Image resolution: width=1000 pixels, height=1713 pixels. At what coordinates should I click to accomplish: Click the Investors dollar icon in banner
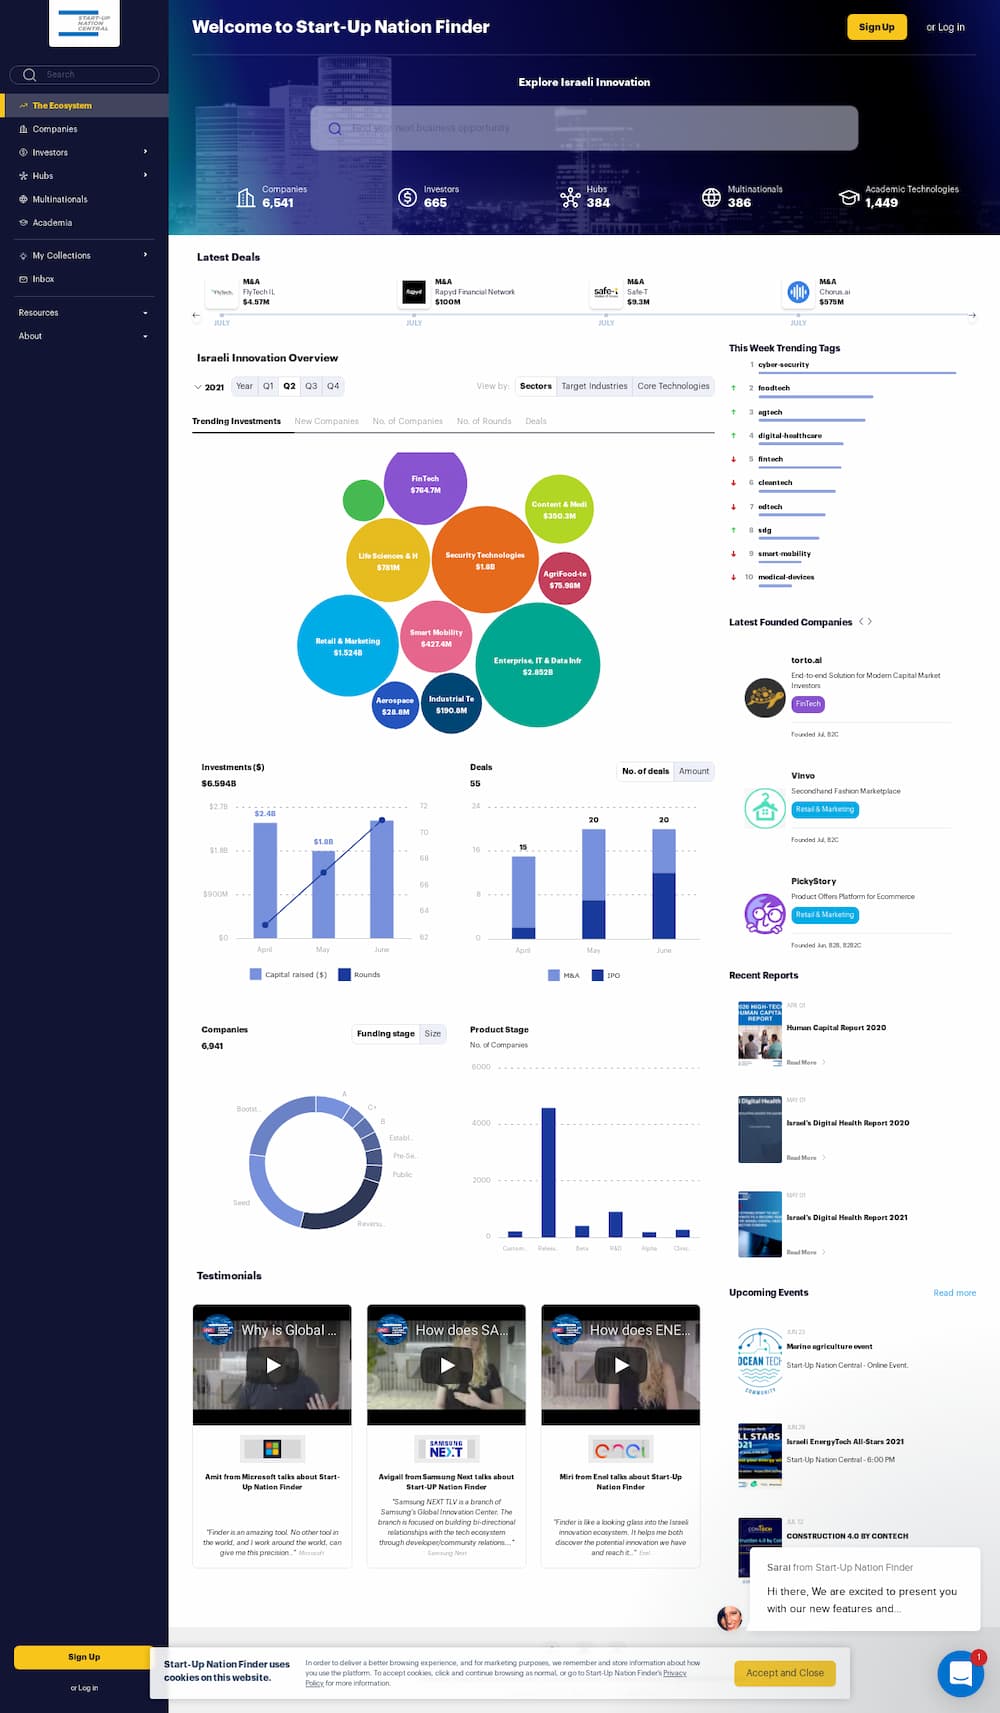[x=407, y=197]
